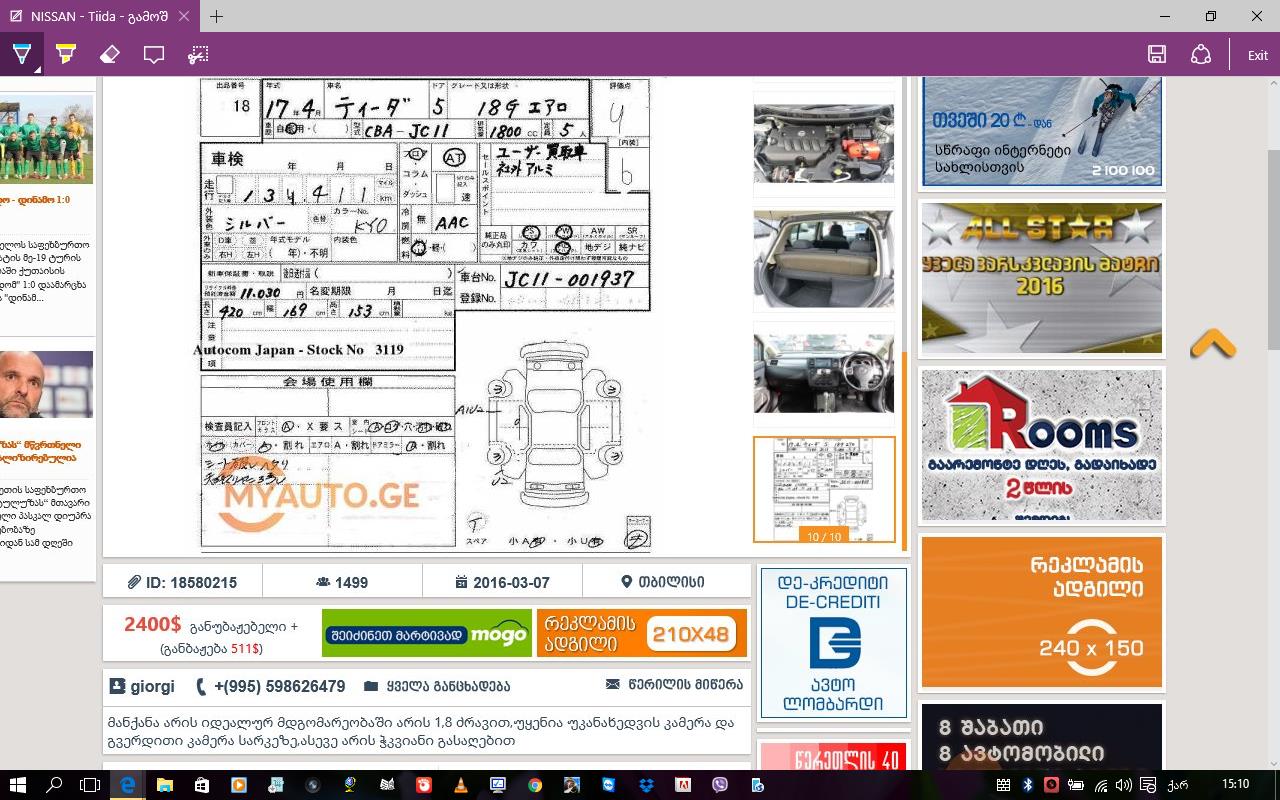
Task: Click the main auction sheet image
Action: (x=426, y=314)
